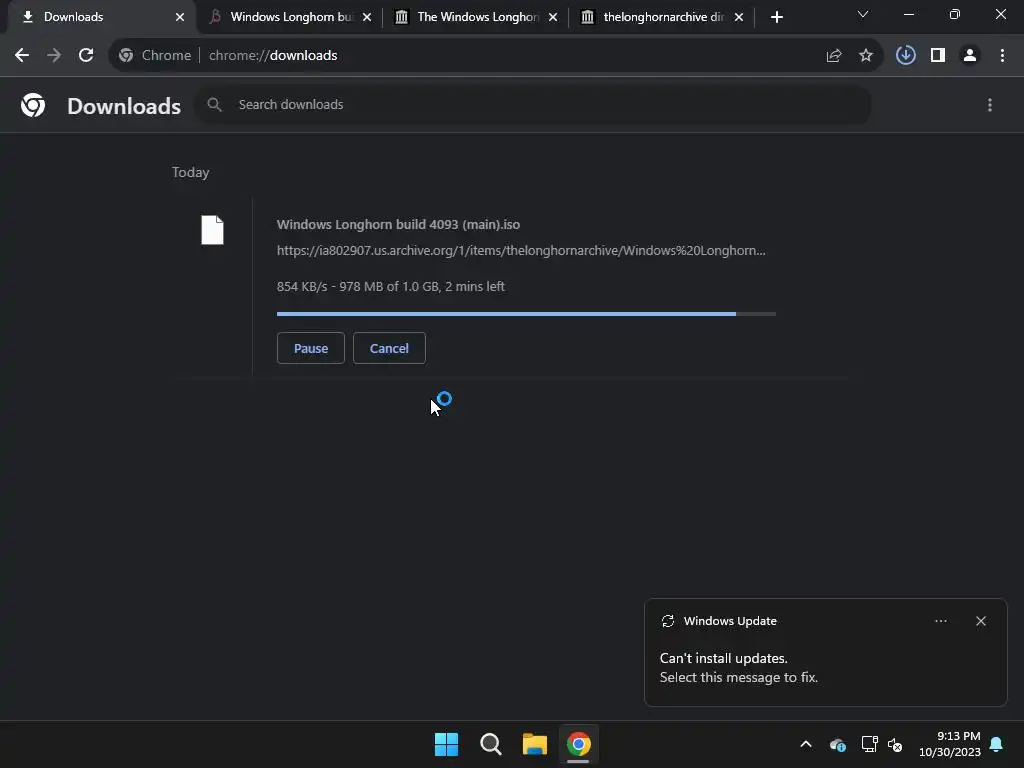Select the Can't install updates message
The image size is (1024, 768).
point(739,667)
